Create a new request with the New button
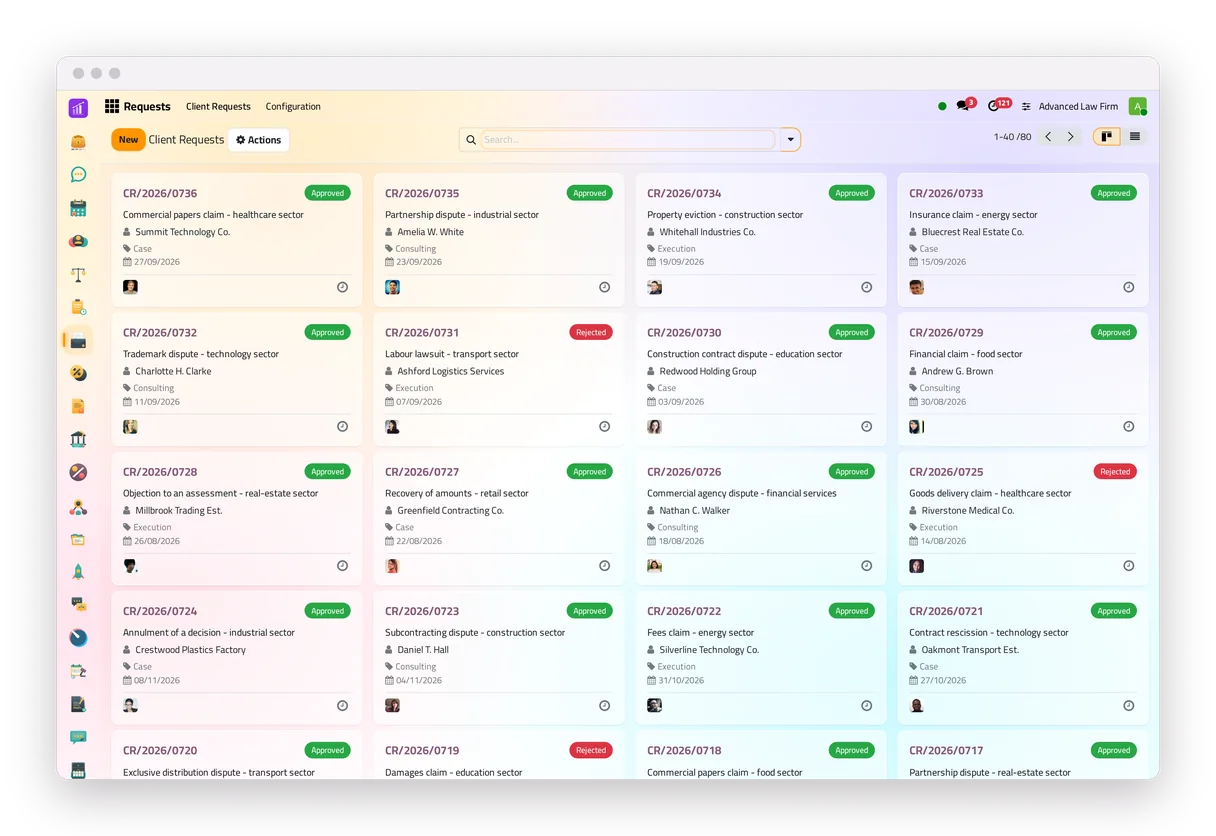Image resolution: width=1216 pixels, height=836 pixels. pos(128,140)
